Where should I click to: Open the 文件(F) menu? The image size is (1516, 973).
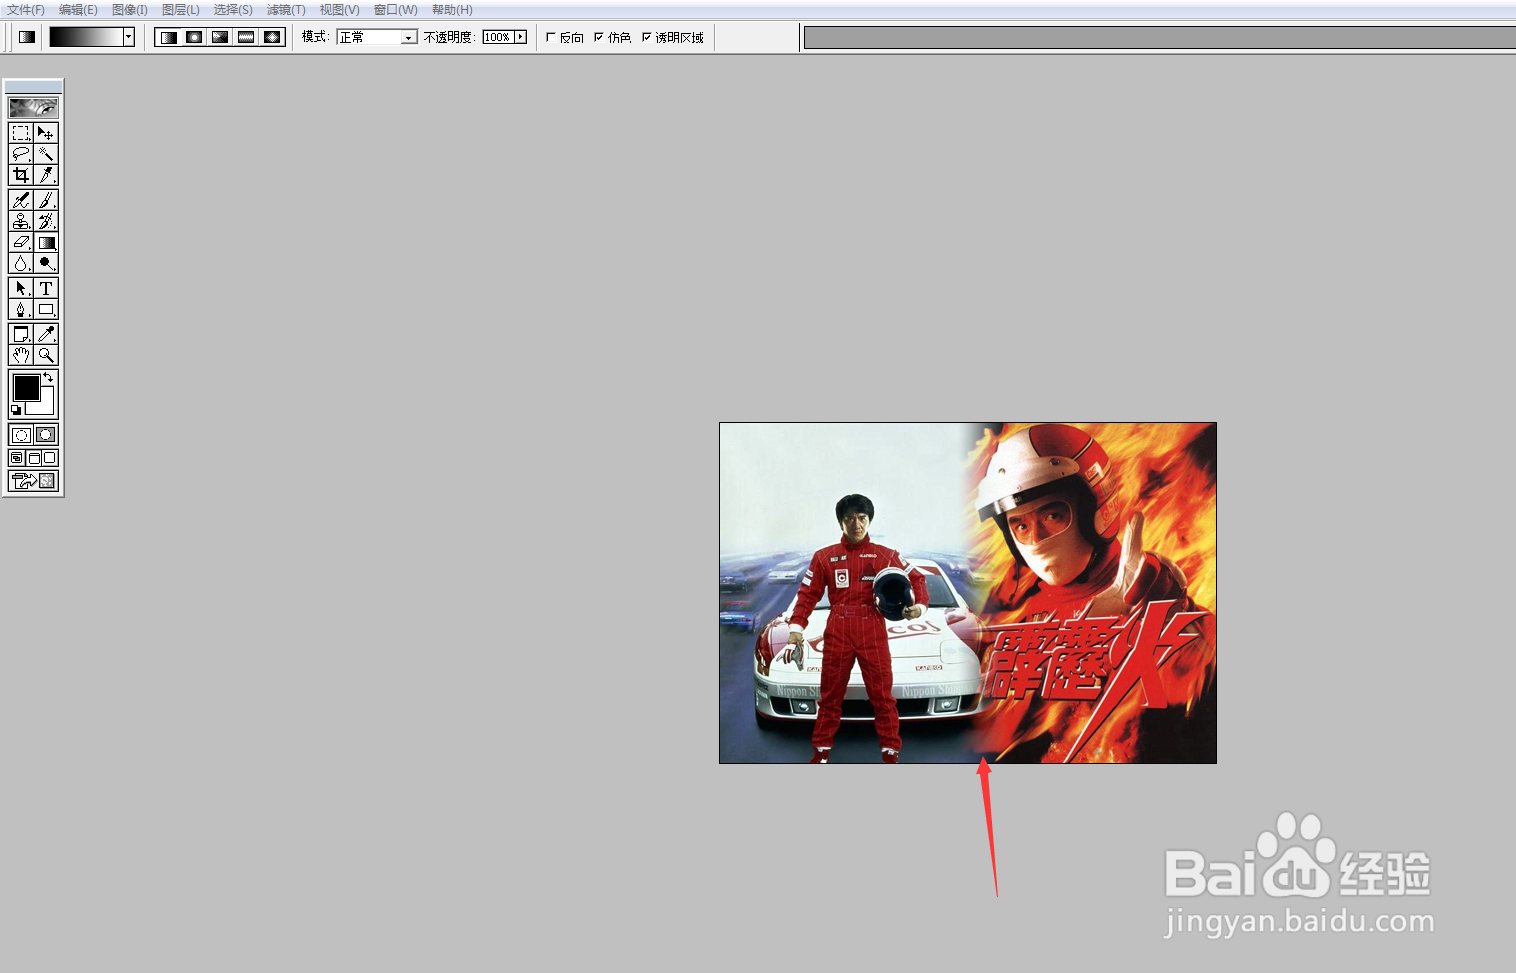(x=26, y=10)
